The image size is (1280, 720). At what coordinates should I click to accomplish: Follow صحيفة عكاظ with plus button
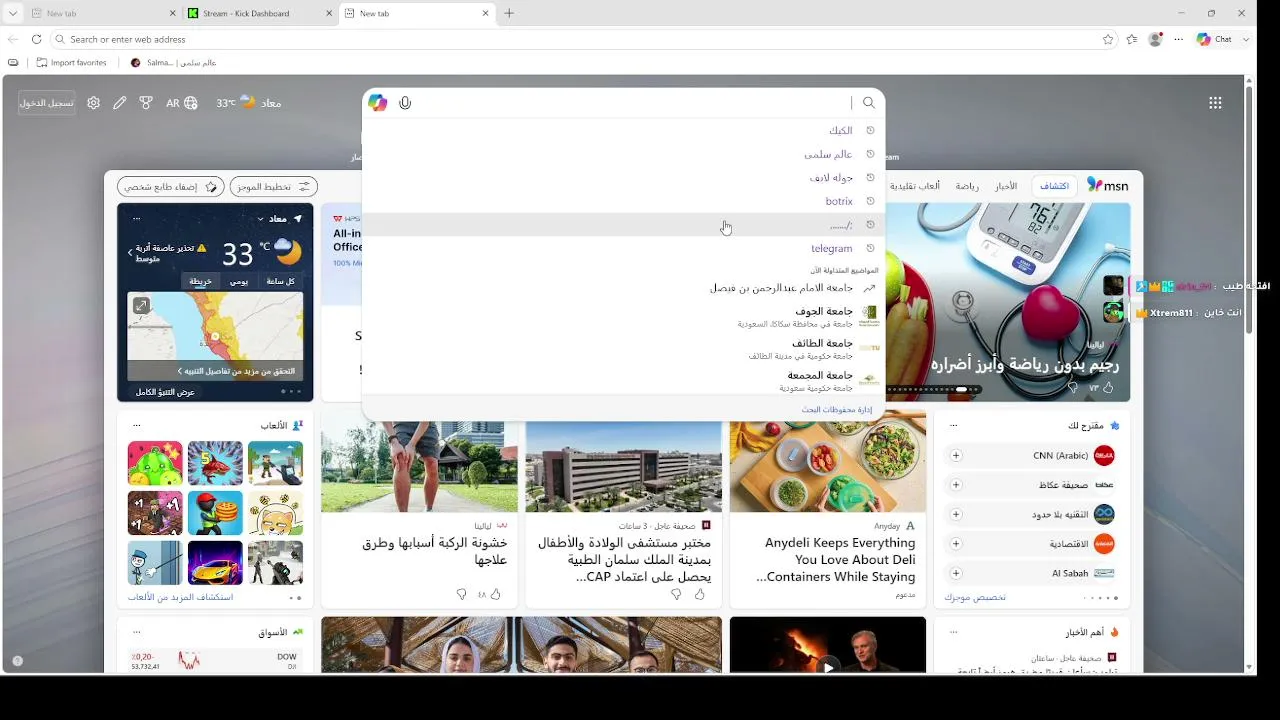pyautogui.click(x=956, y=485)
